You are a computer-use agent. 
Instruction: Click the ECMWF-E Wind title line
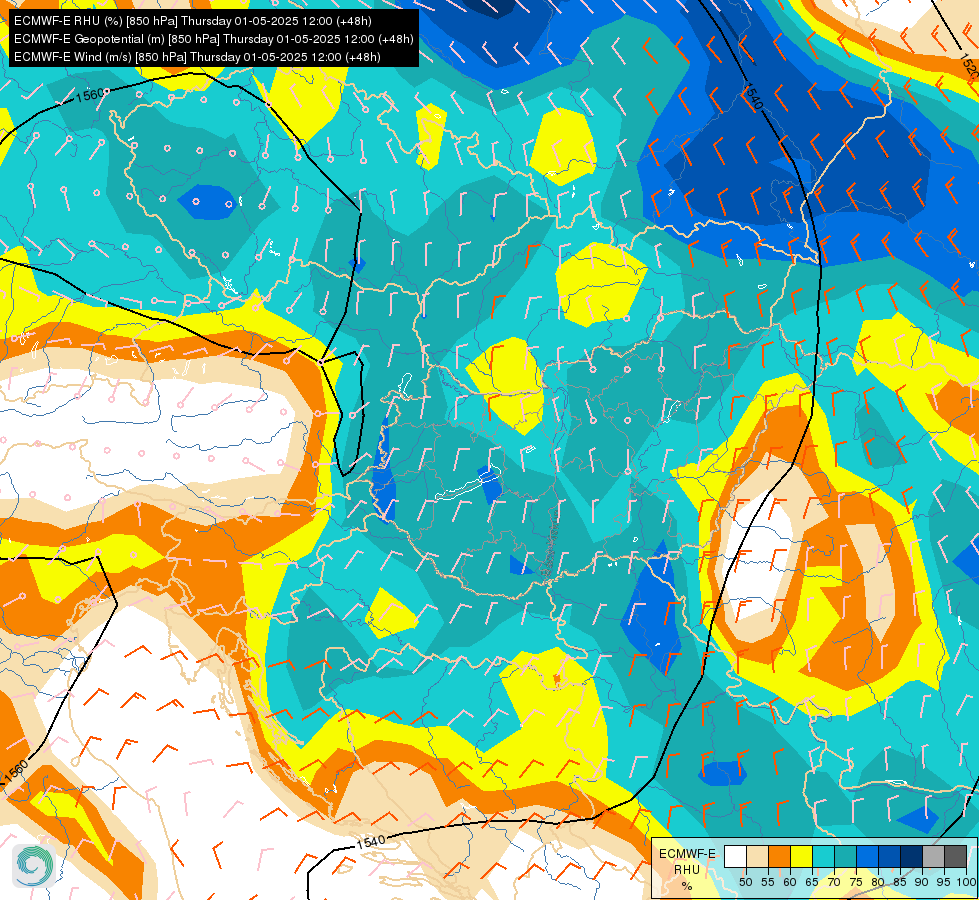197,57
